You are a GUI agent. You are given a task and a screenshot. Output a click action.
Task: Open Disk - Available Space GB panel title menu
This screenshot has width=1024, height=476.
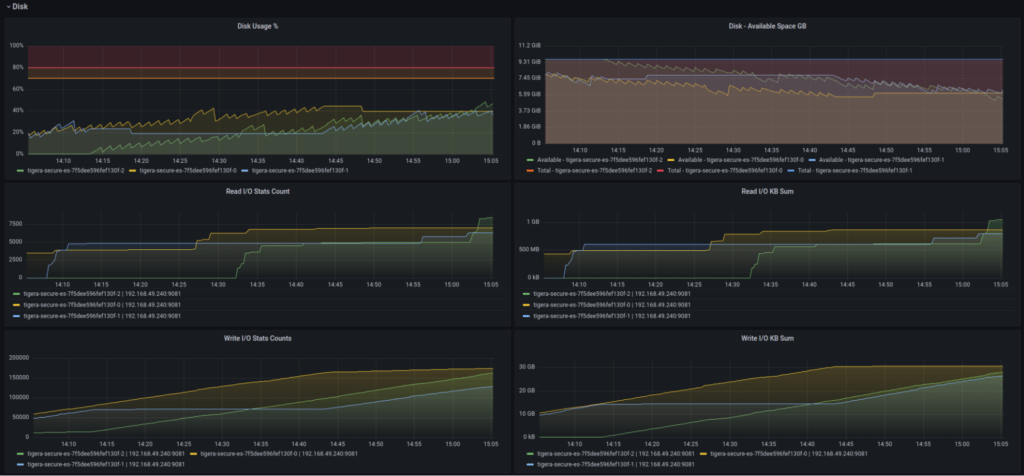pyautogui.click(x=767, y=27)
